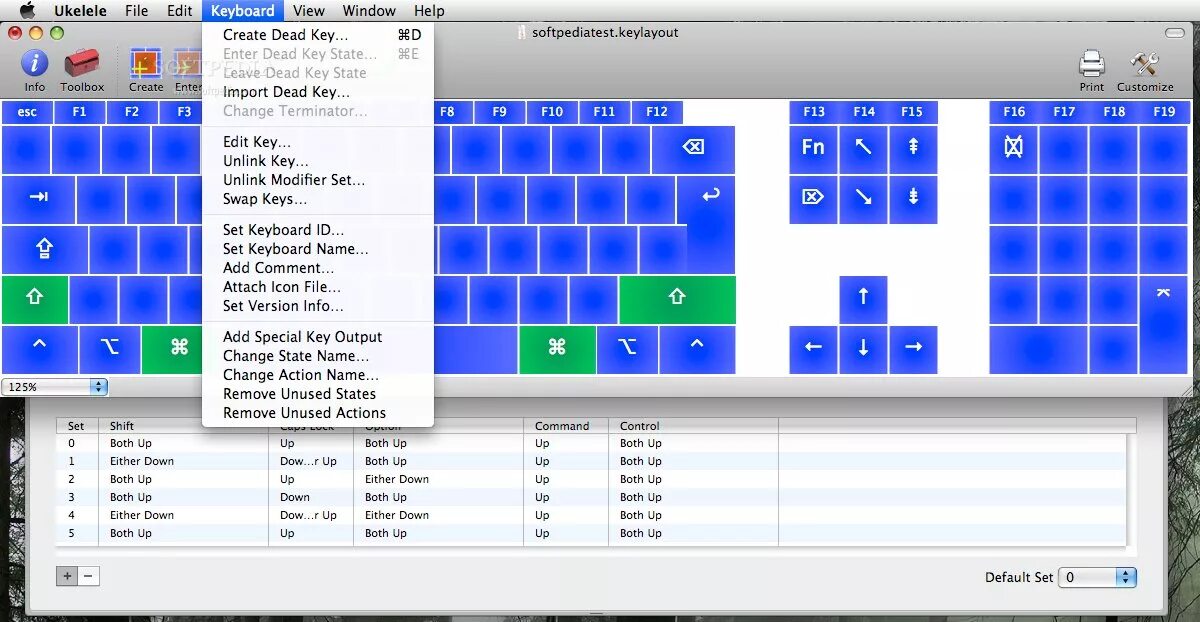
Task: Click the forward delete key
Action: pos(813,199)
